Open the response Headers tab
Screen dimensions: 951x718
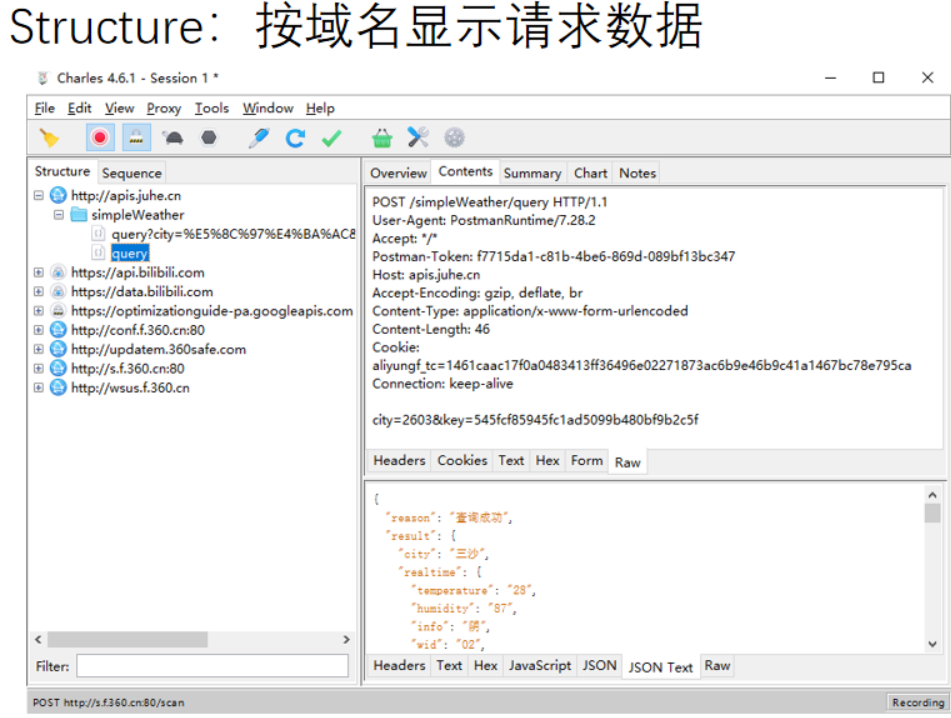399,666
